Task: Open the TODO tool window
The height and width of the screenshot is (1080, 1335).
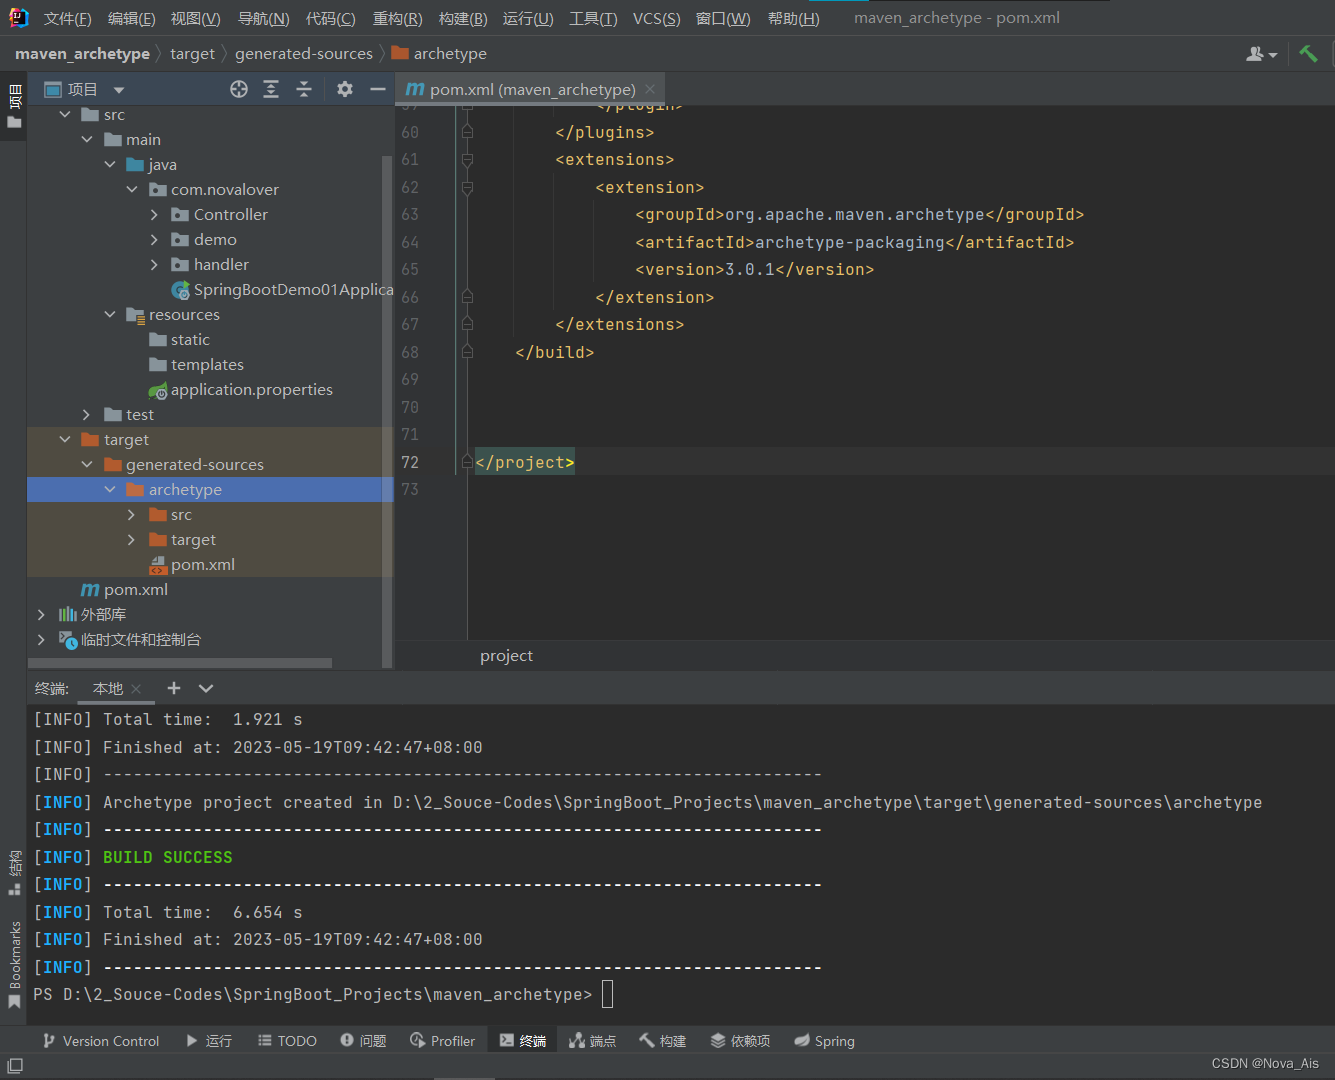Action: click(287, 1040)
